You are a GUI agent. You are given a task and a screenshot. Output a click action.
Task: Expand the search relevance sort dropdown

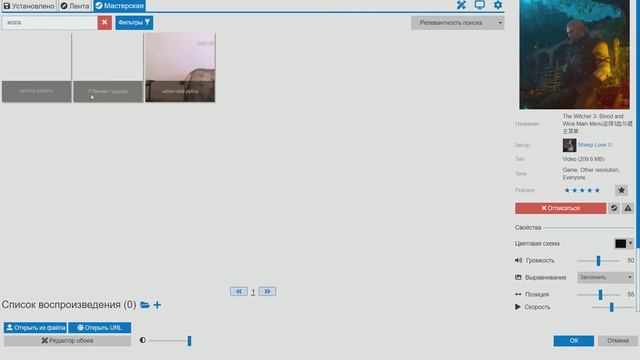pyautogui.click(x=458, y=23)
